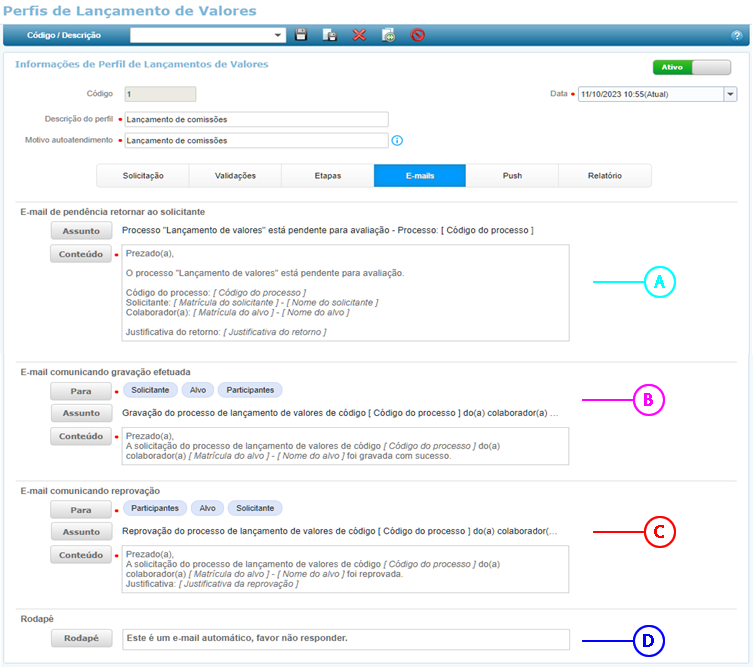Switch to the Solicitação tab
This screenshot has height=667, width=753.
pos(143,175)
